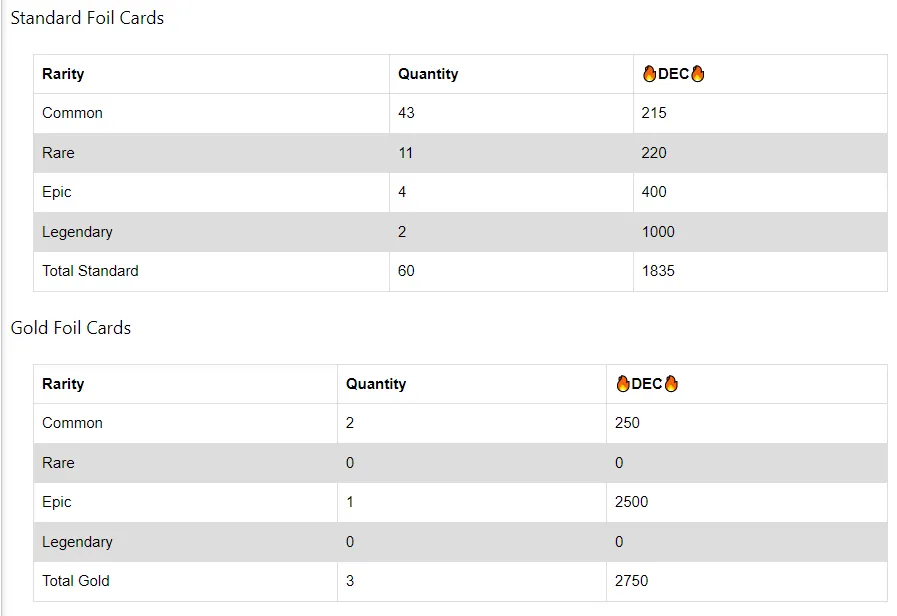Click the Gold Epic DEC value 2500
This screenshot has width=897, height=616.
(632, 502)
